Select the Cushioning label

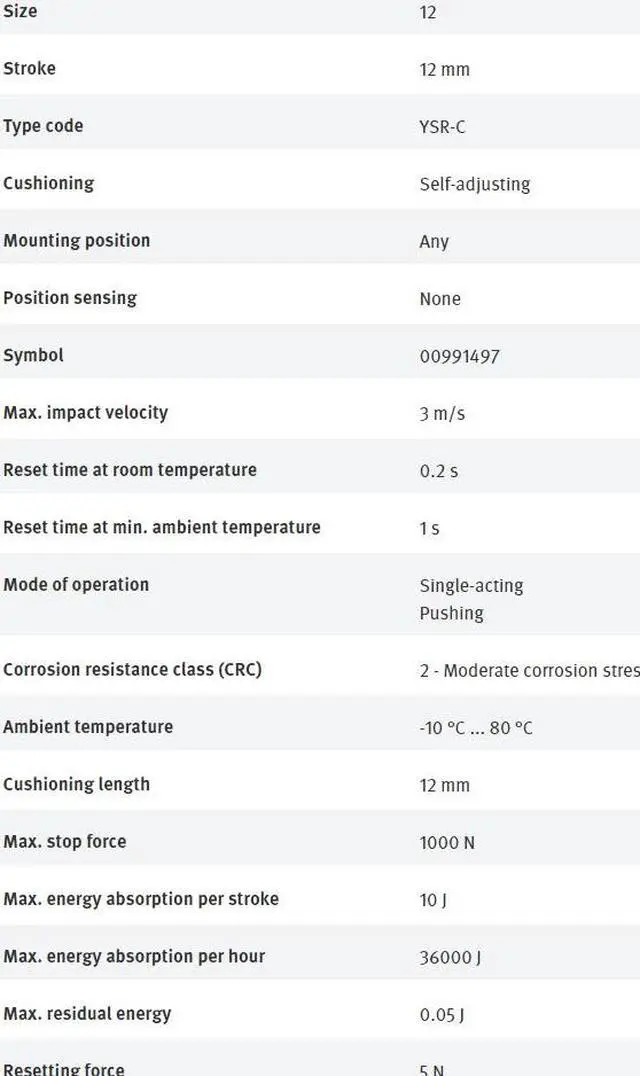48,183
